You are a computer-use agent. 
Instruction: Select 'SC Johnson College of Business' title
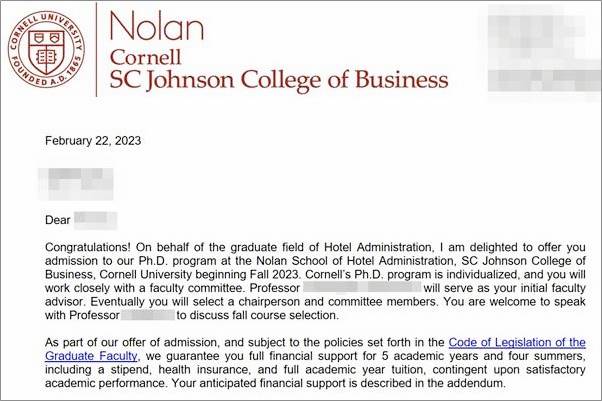(279, 80)
